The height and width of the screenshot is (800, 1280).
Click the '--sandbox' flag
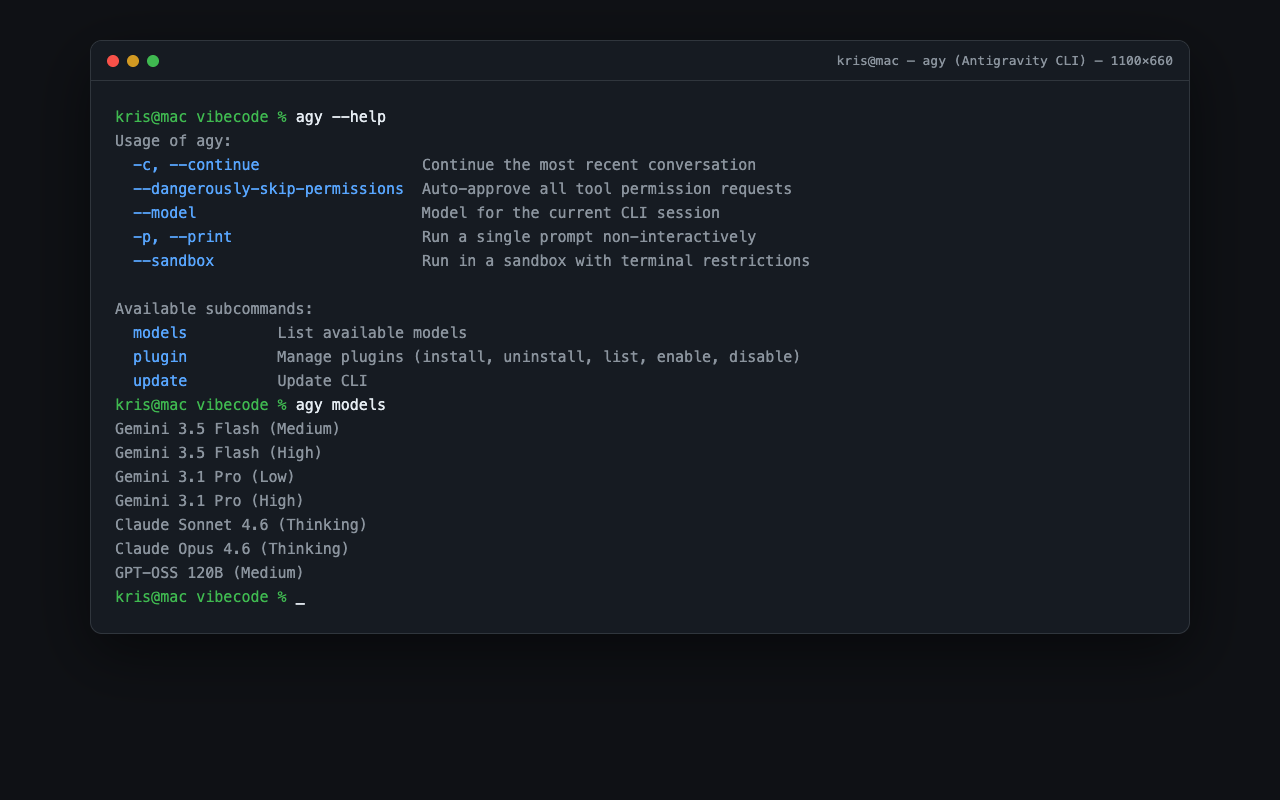click(173, 261)
